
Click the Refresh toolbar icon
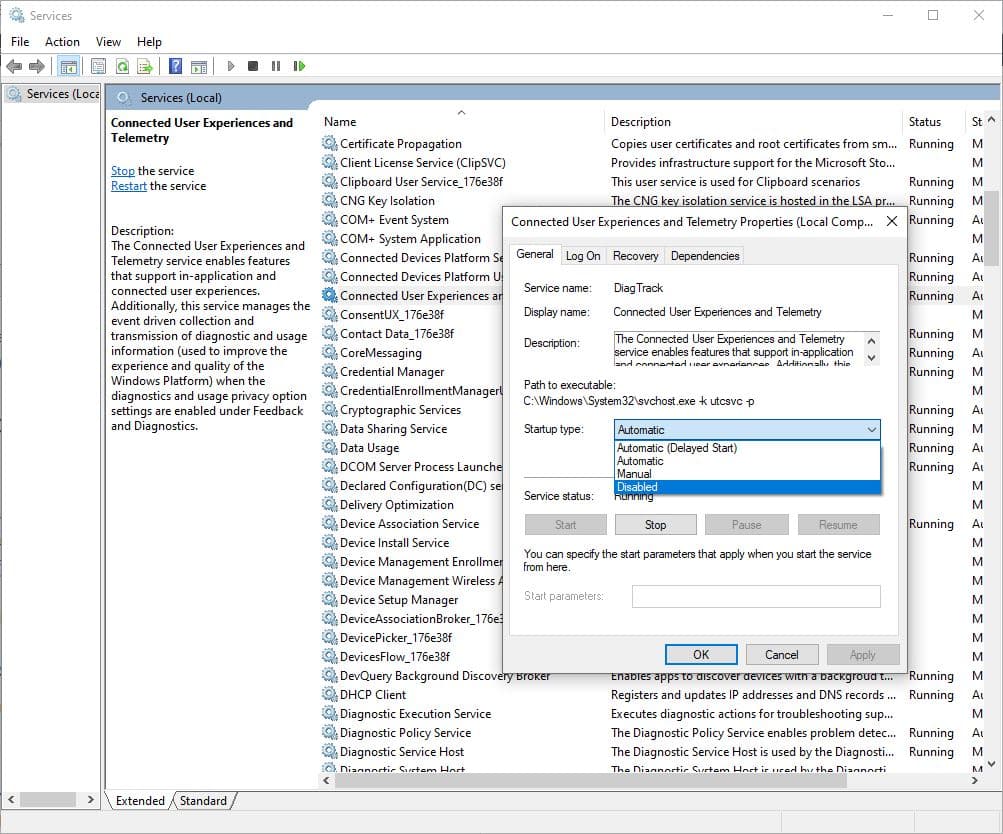(x=122, y=66)
